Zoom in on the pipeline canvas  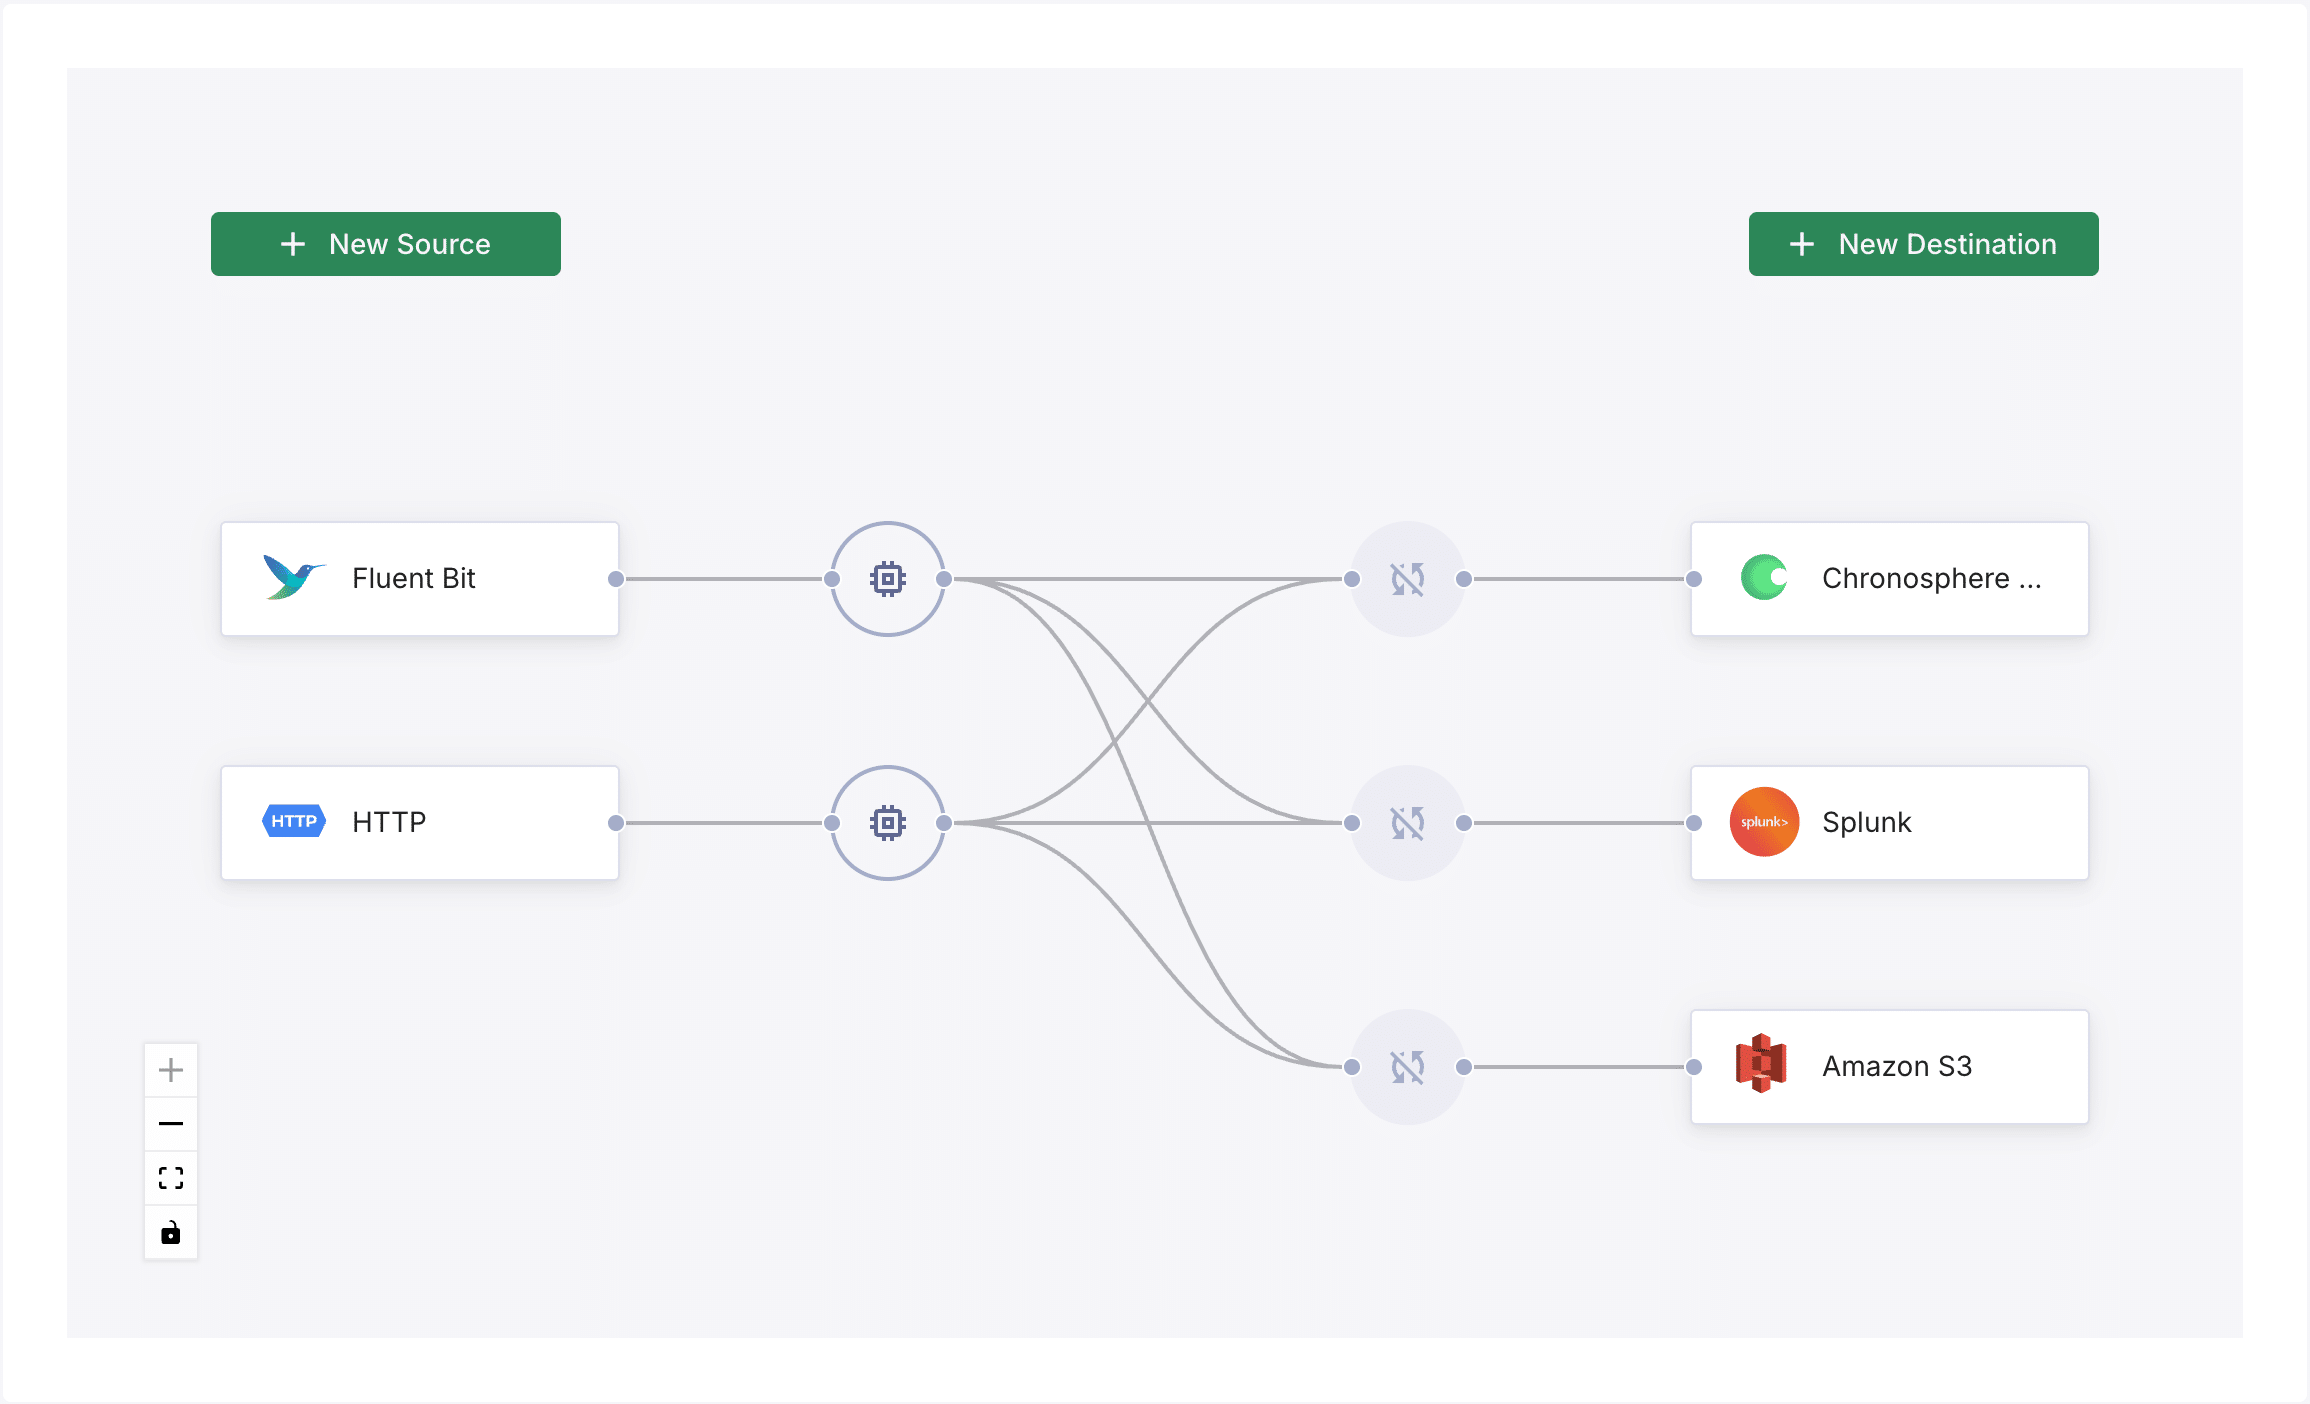[171, 1070]
